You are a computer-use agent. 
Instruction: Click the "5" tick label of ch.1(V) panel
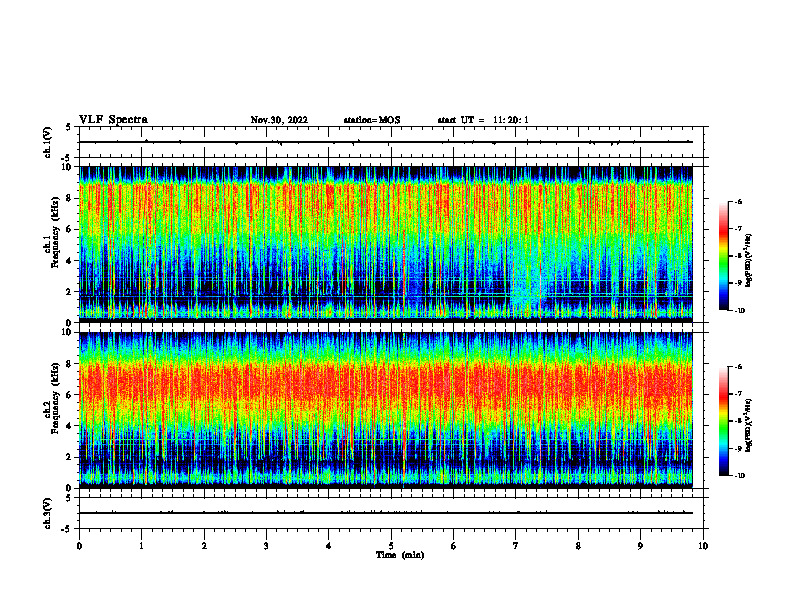(x=69, y=127)
